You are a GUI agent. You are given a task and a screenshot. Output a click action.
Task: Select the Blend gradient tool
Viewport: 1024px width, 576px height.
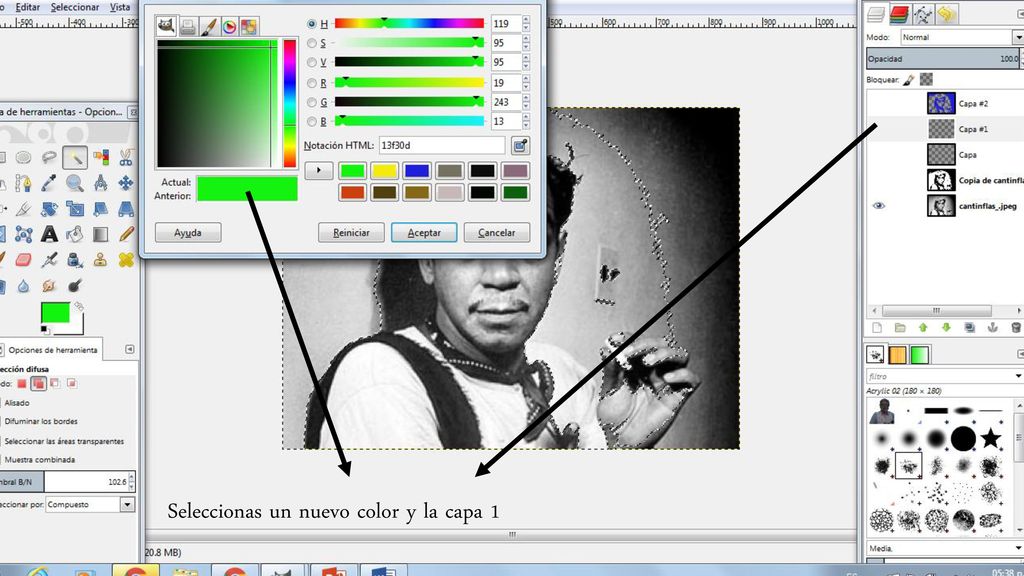101,234
